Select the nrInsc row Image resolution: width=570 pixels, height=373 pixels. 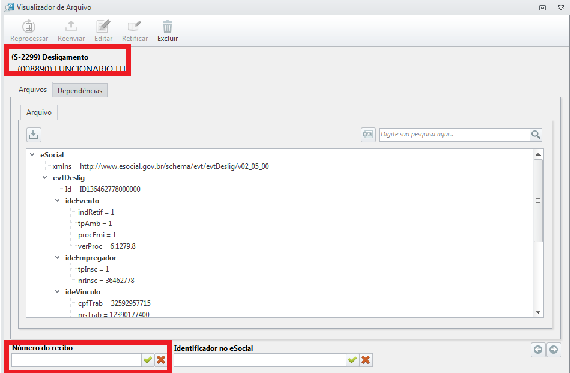click(106, 280)
